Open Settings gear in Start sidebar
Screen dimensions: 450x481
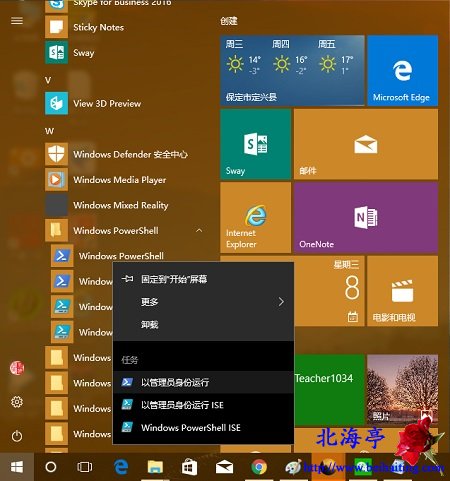tap(17, 402)
